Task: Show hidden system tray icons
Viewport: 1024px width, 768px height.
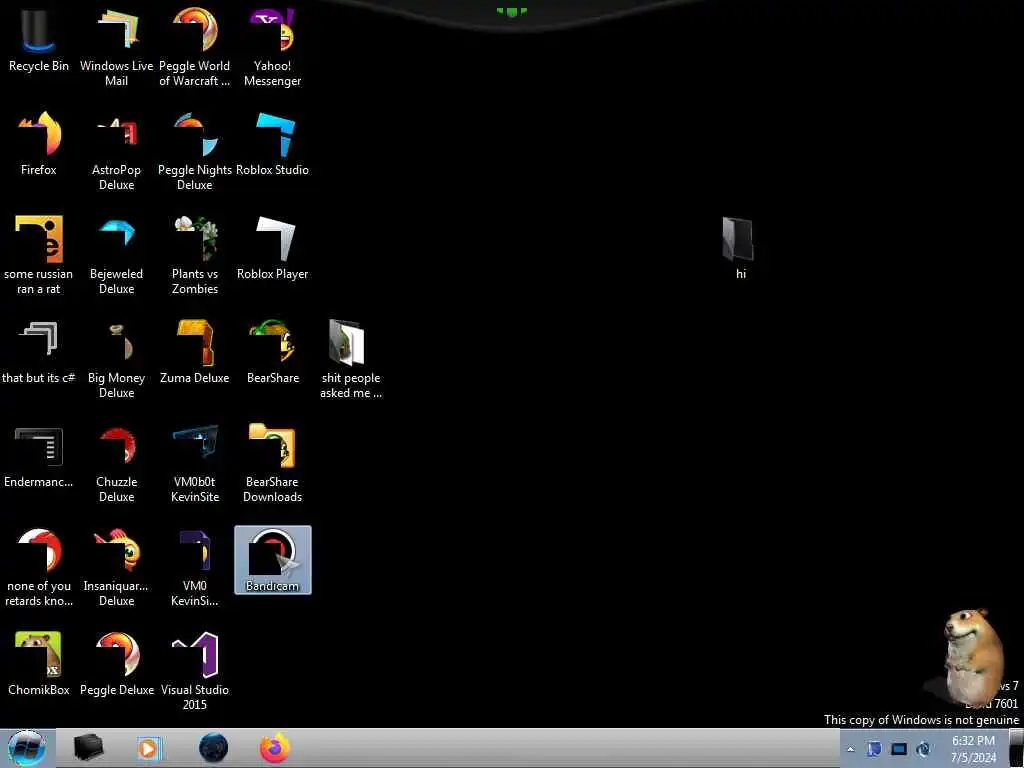Action: [850, 749]
